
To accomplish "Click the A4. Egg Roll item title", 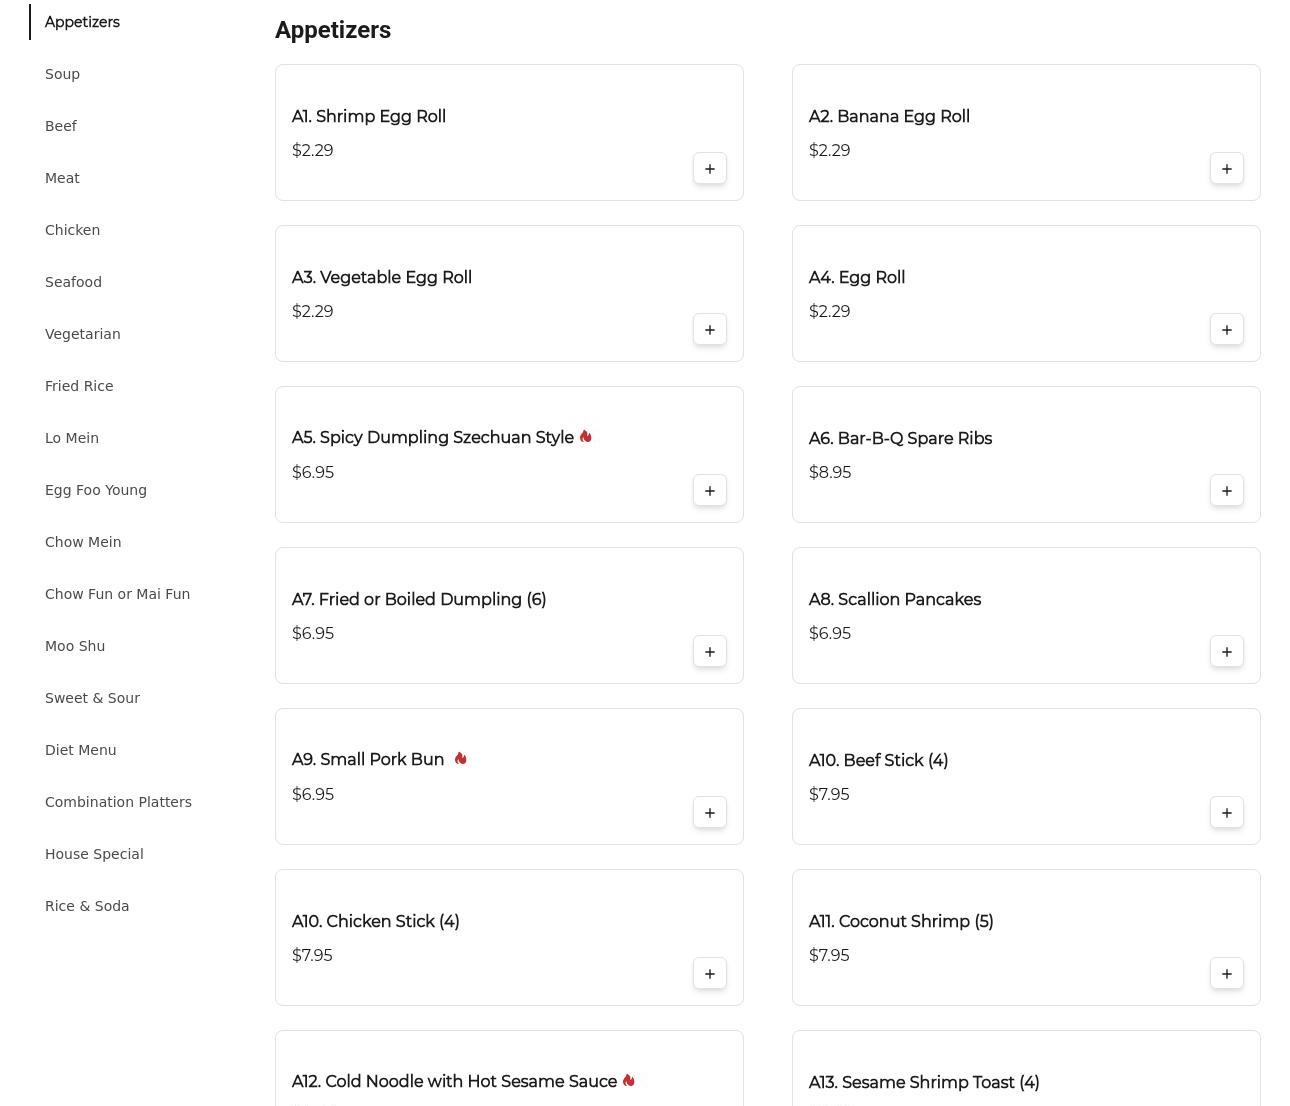I will (856, 278).
